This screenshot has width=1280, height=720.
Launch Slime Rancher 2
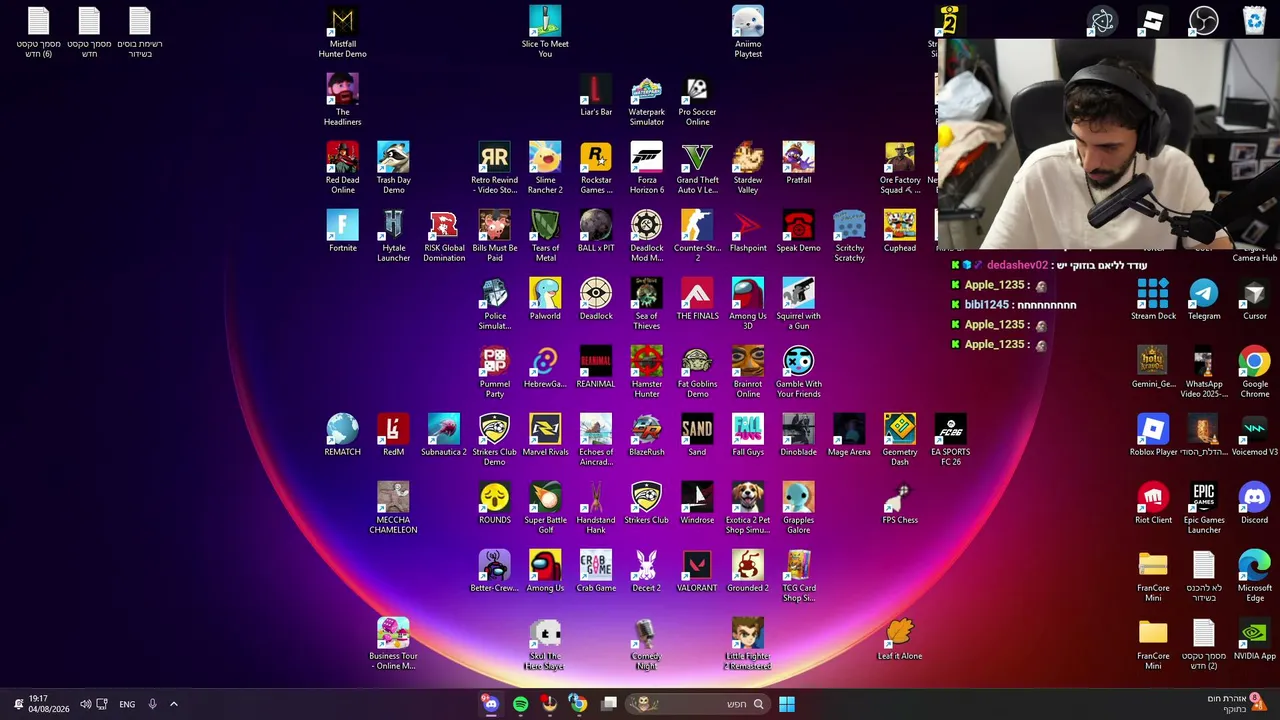545,168
